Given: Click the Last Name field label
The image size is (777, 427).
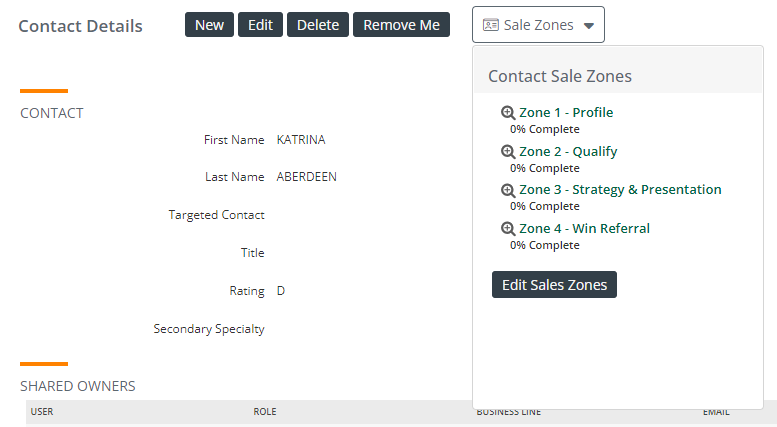Looking at the screenshot, I should tap(234, 177).
